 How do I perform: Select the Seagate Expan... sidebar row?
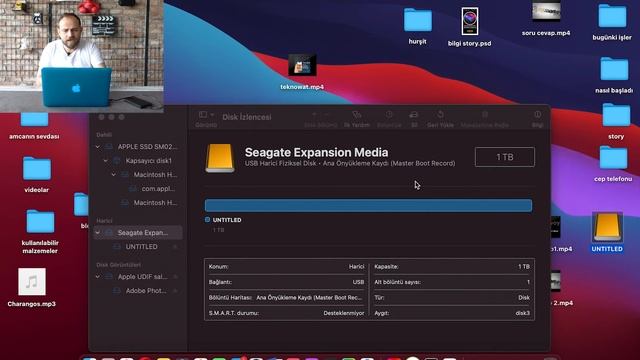click(x=138, y=233)
